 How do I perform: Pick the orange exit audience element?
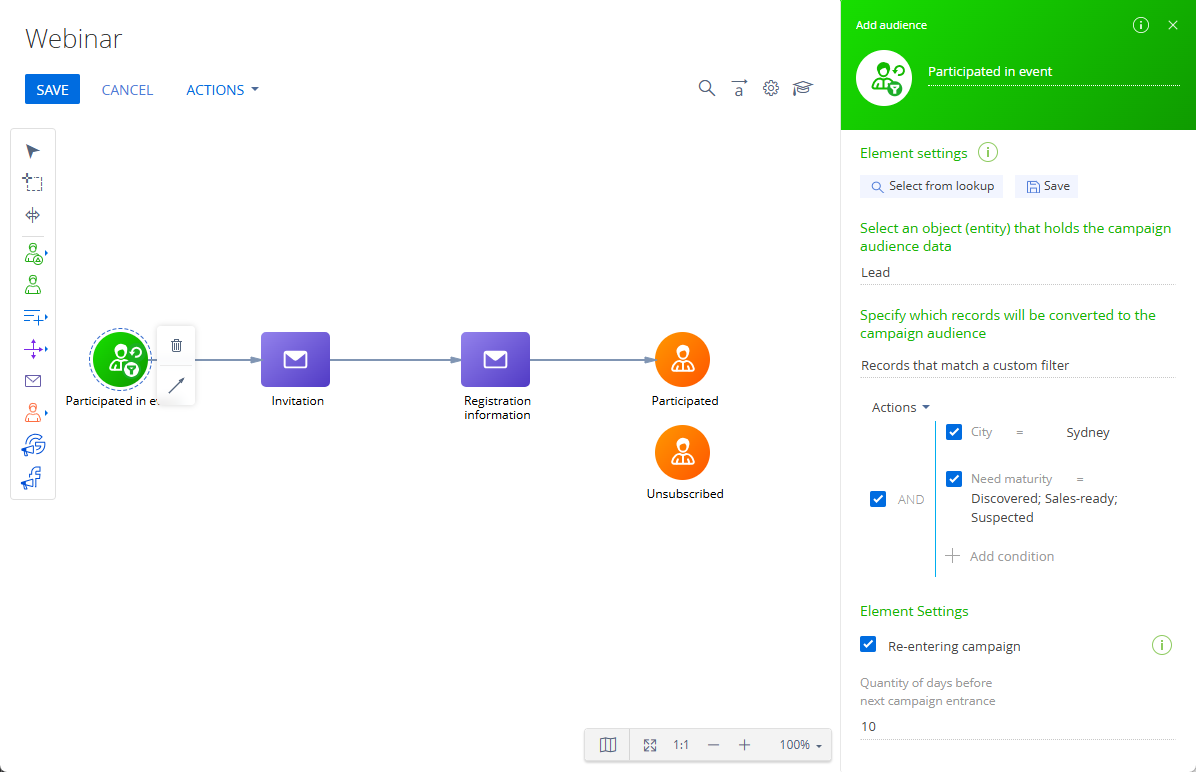(x=34, y=413)
